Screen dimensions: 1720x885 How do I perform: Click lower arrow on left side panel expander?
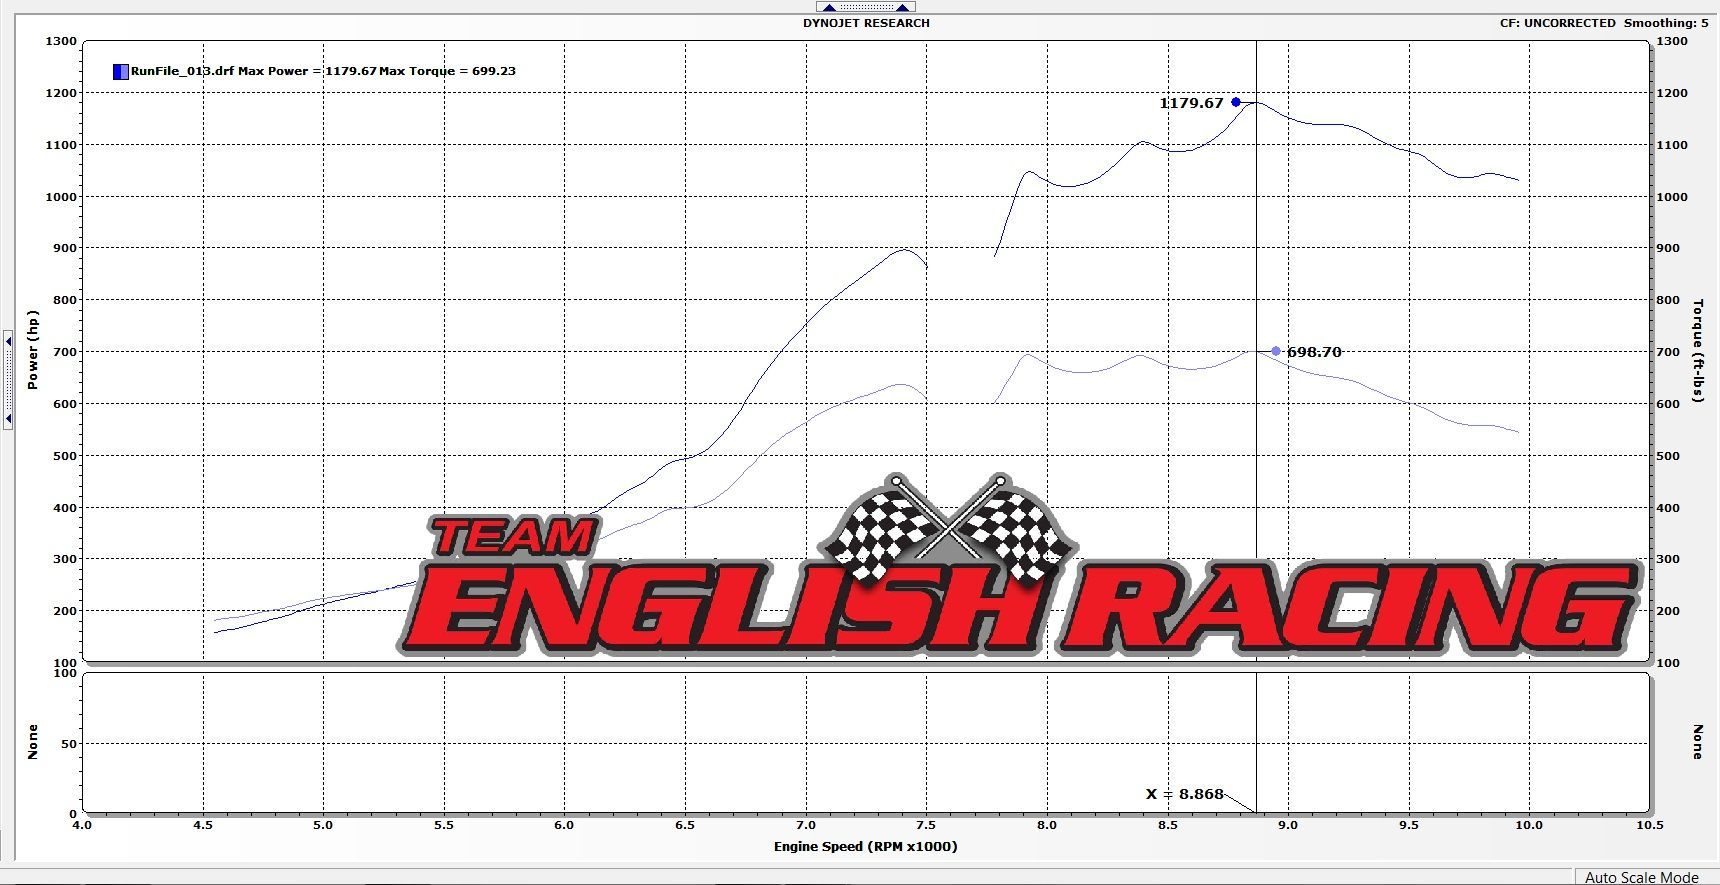coord(8,418)
